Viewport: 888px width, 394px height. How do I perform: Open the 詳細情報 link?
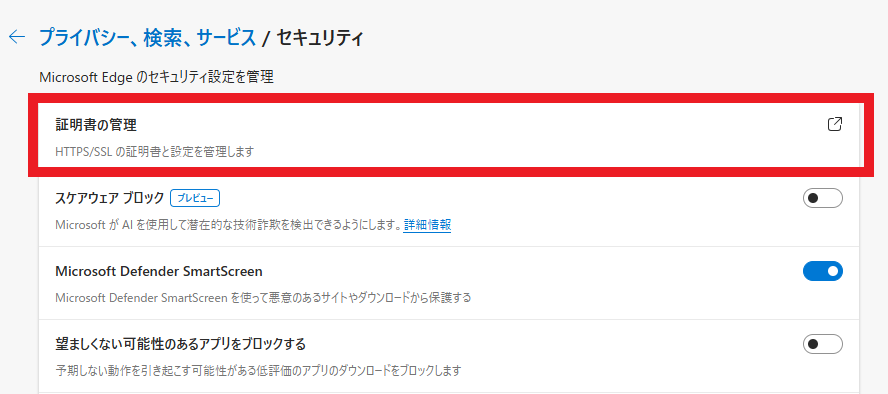coord(427,225)
